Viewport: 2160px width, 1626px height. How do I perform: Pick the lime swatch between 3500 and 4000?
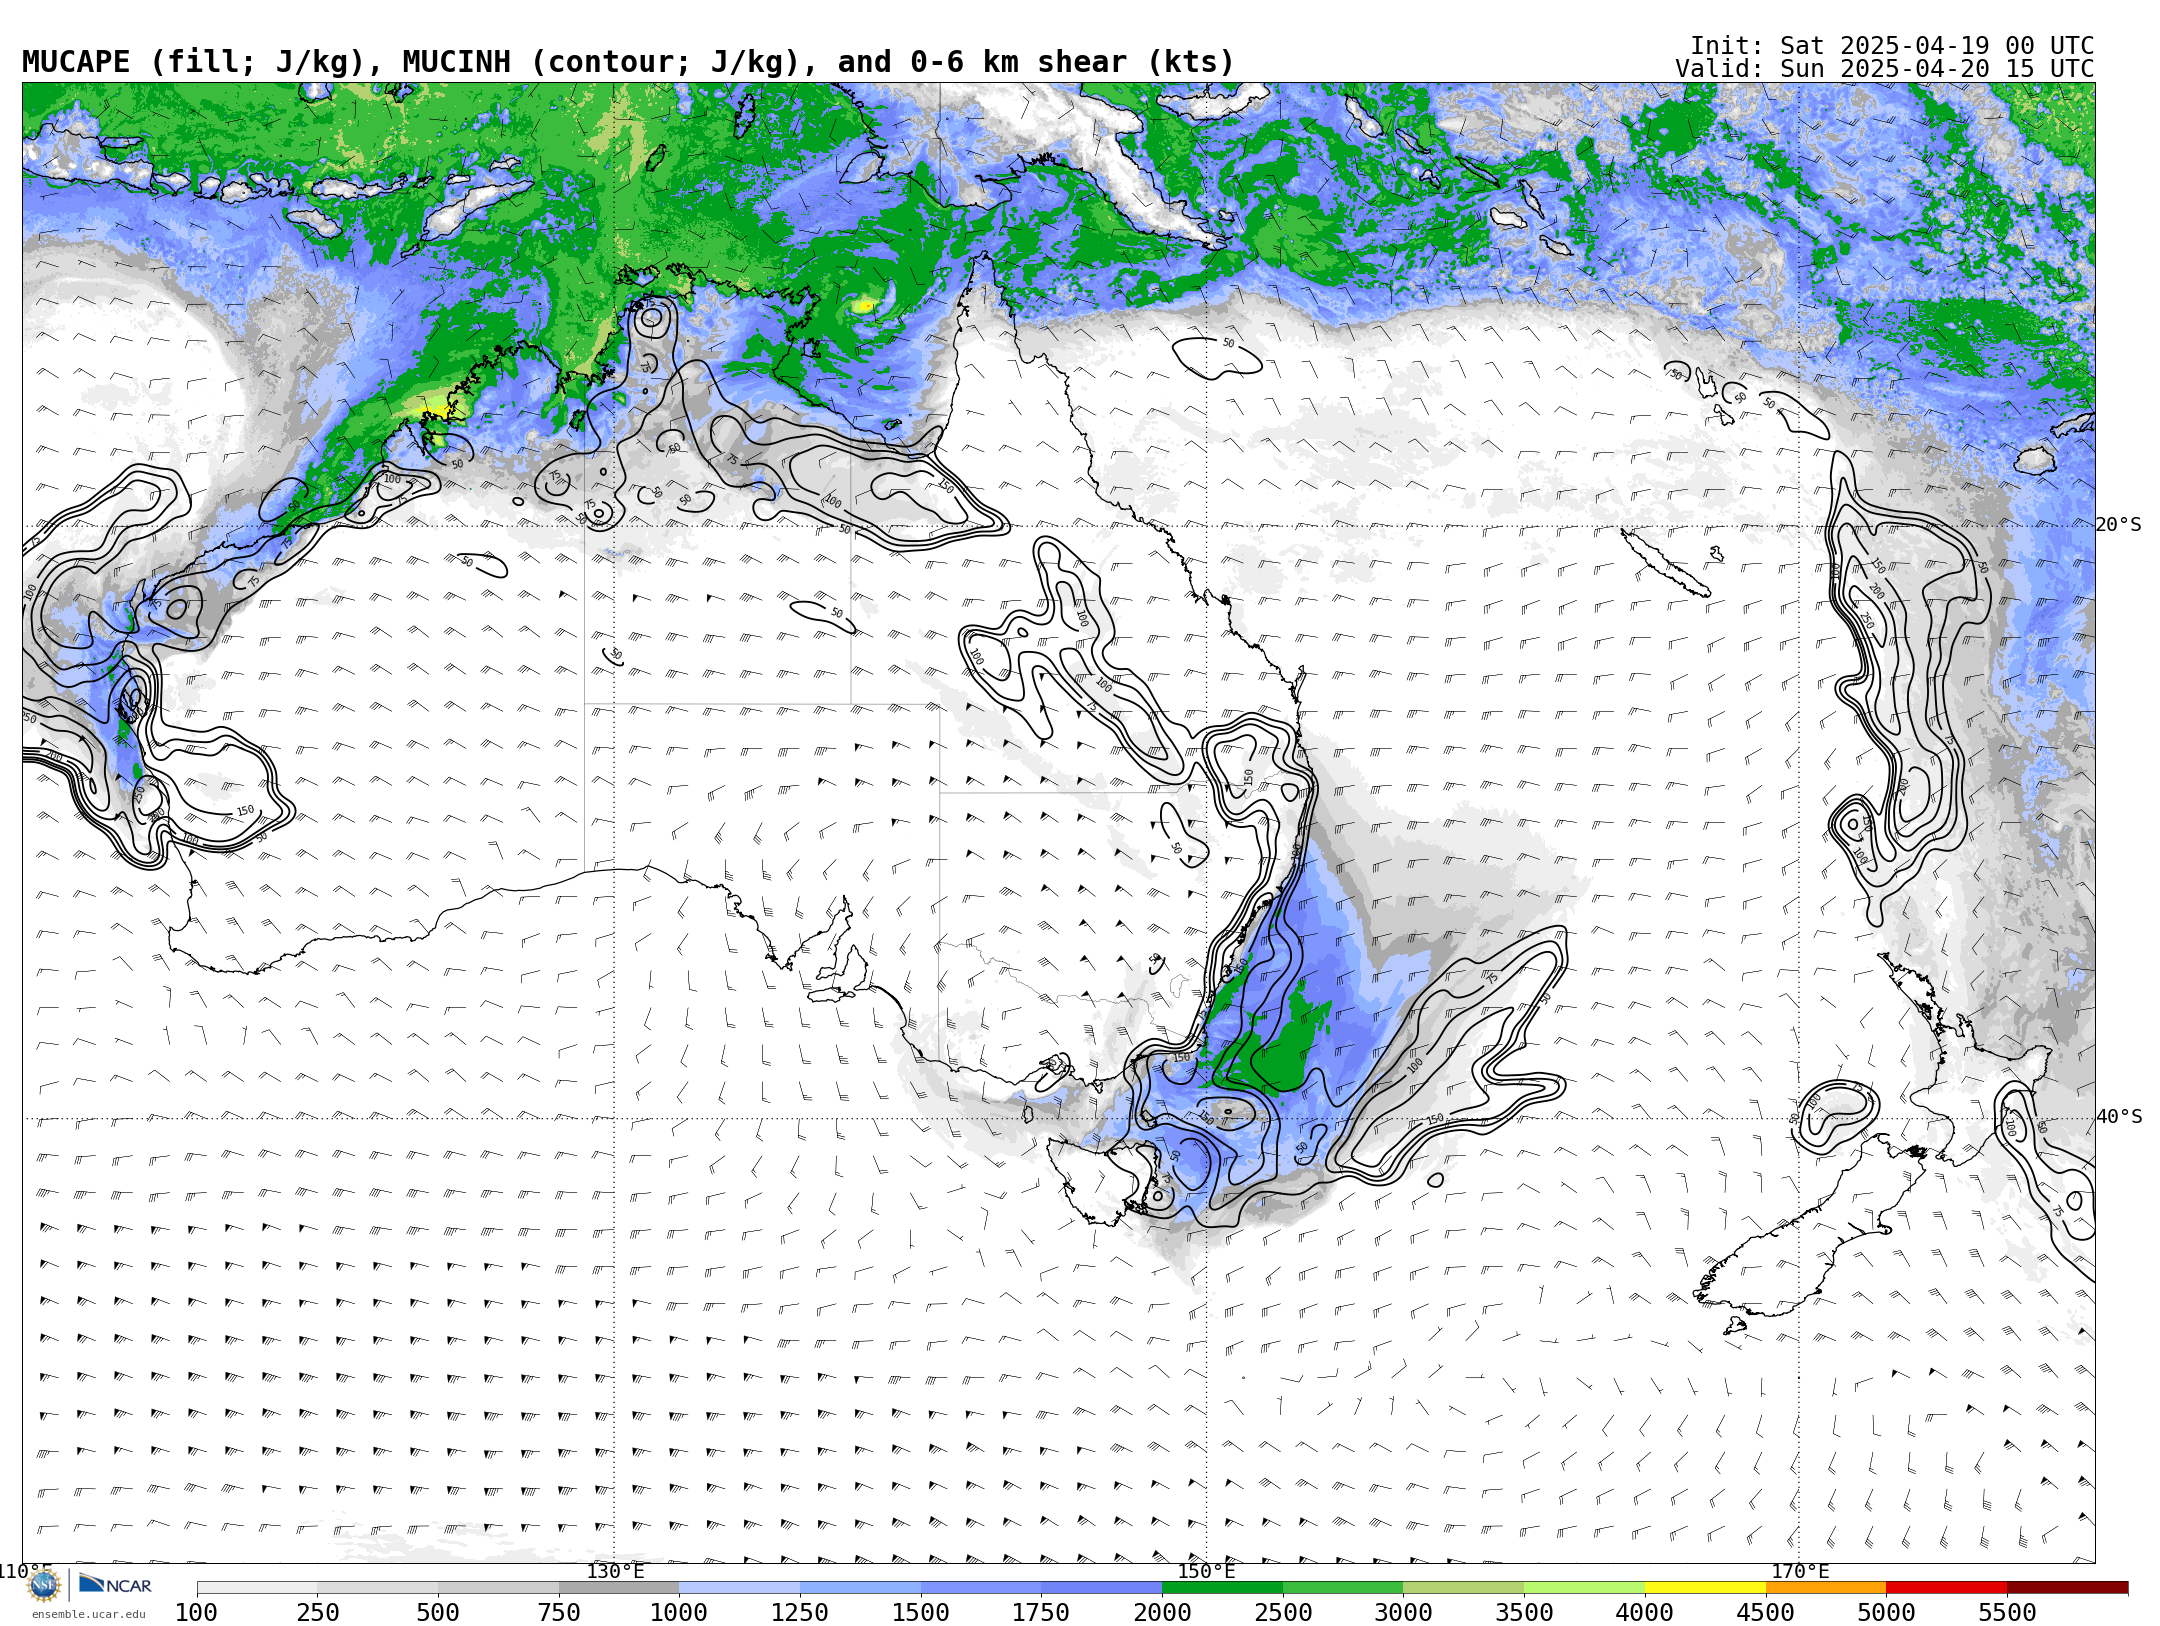(x=1584, y=1587)
